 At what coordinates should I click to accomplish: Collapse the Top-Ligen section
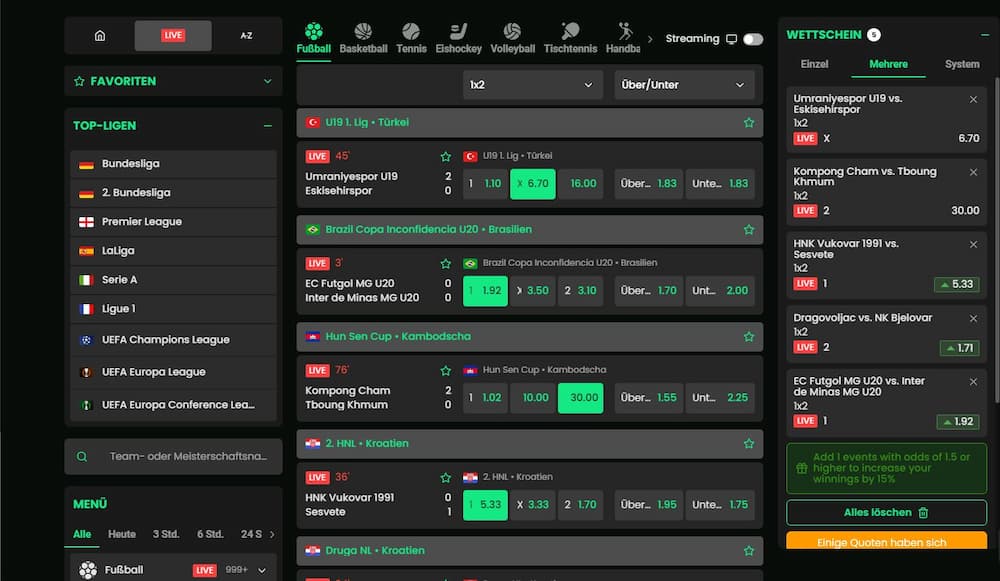click(268, 125)
